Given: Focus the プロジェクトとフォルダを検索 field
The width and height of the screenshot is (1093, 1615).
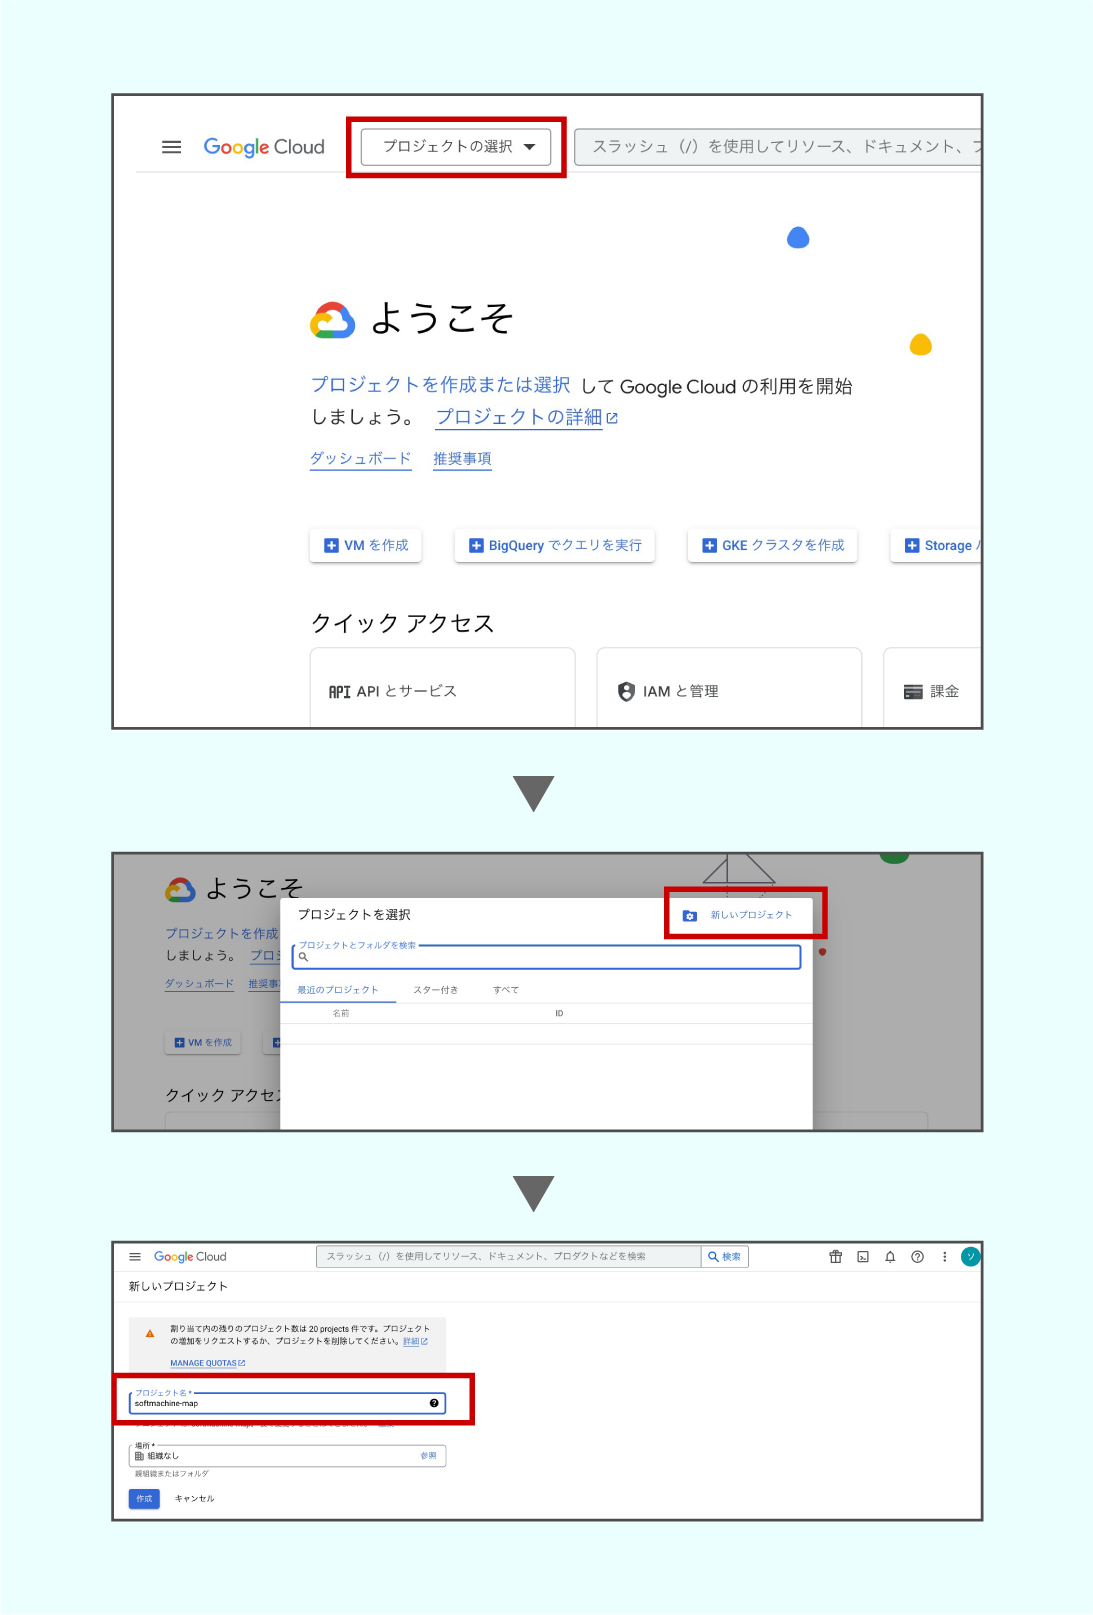Looking at the screenshot, I should pyautogui.click(x=546, y=957).
